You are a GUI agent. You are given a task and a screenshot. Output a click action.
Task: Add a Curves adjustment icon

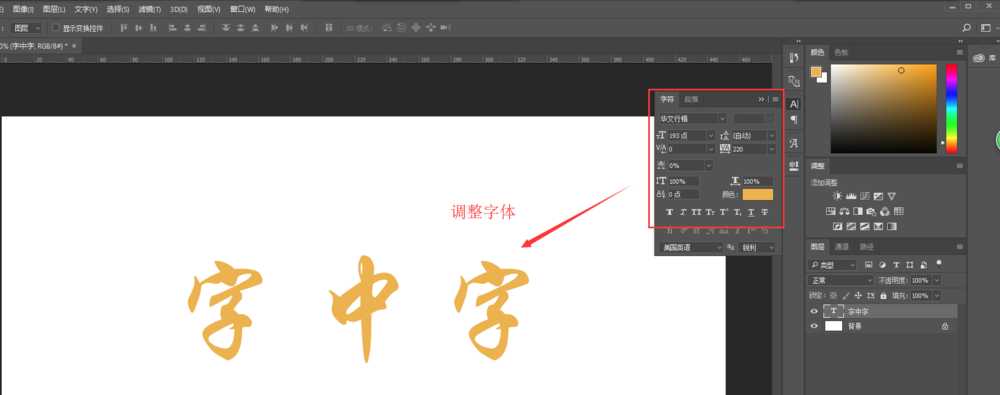(x=865, y=196)
